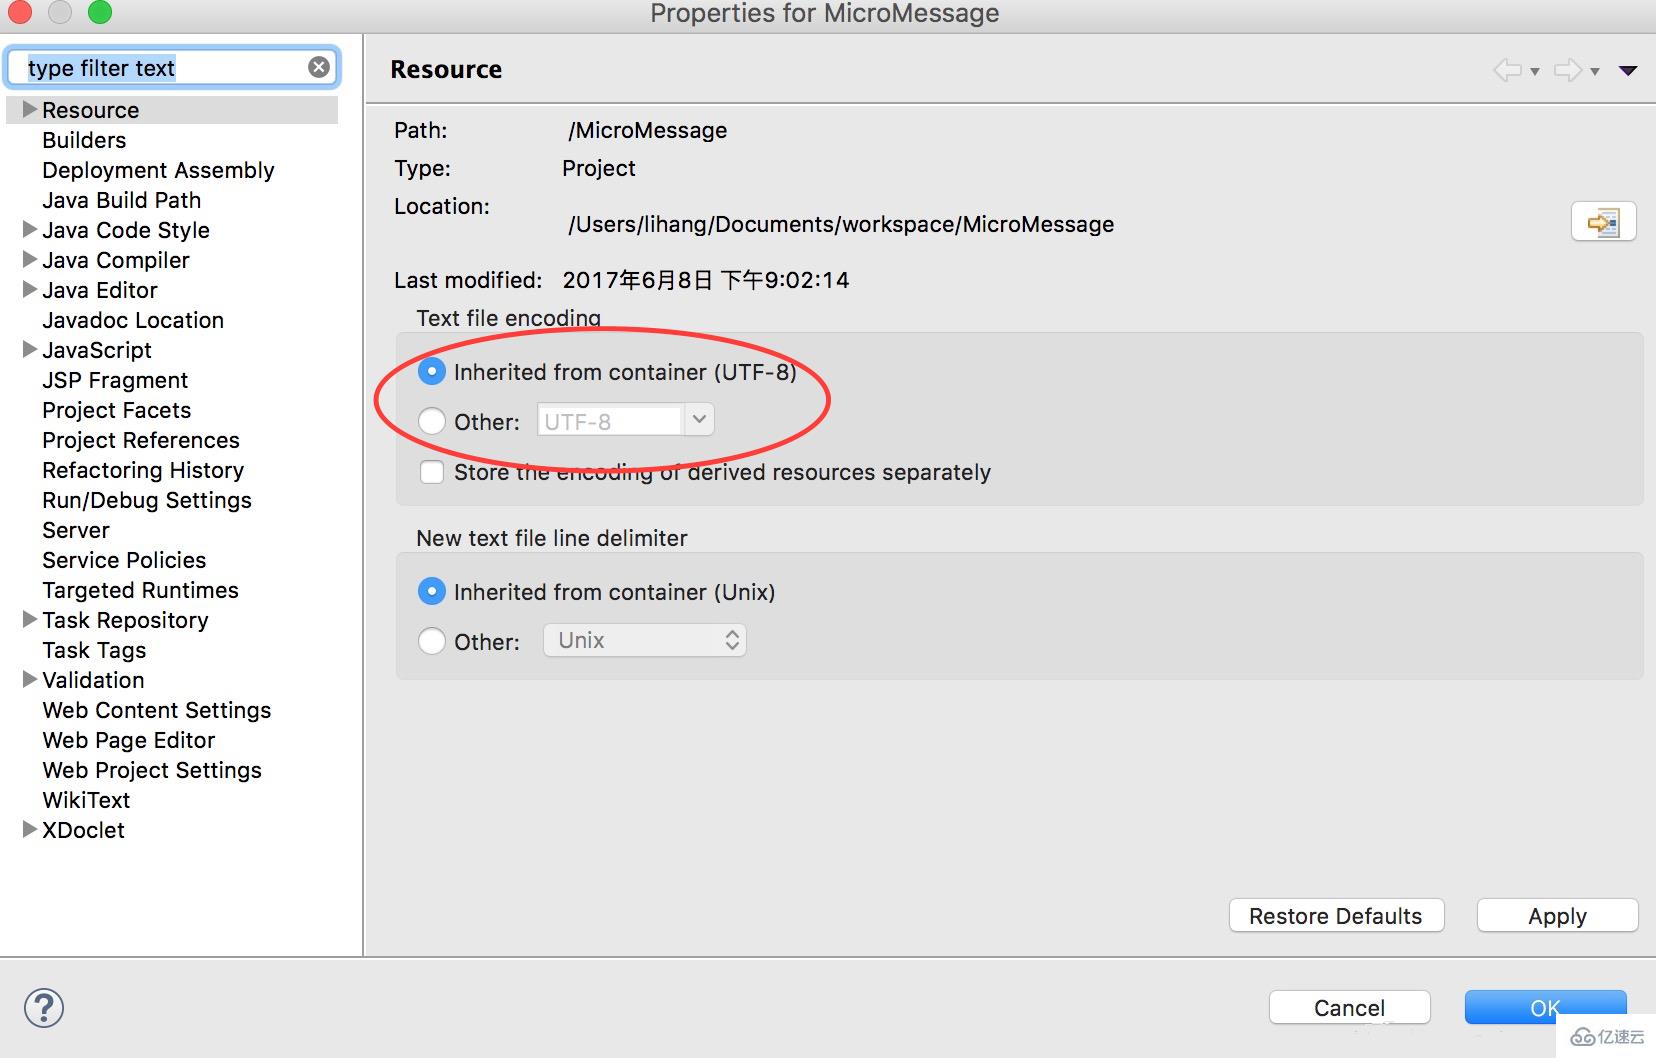Screen dimensions: 1656x1058
Task: Expand the Task Repository node
Action: (x=30, y=619)
